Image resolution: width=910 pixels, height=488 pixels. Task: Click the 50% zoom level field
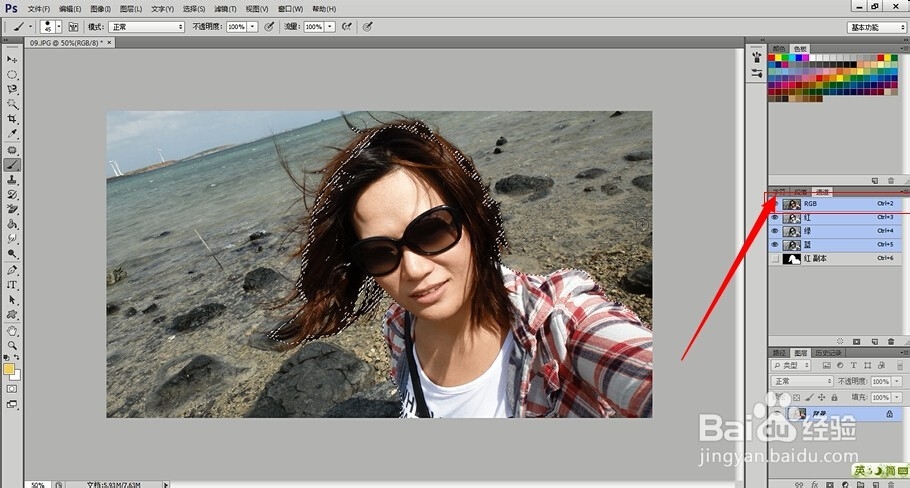(x=38, y=485)
